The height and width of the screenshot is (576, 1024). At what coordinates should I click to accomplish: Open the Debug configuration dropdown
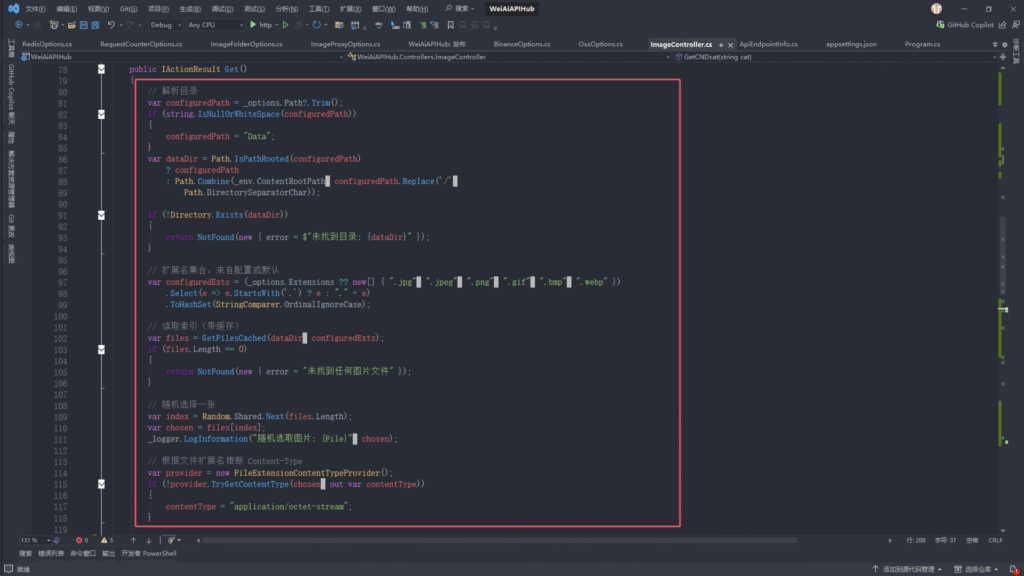pos(164,24)
